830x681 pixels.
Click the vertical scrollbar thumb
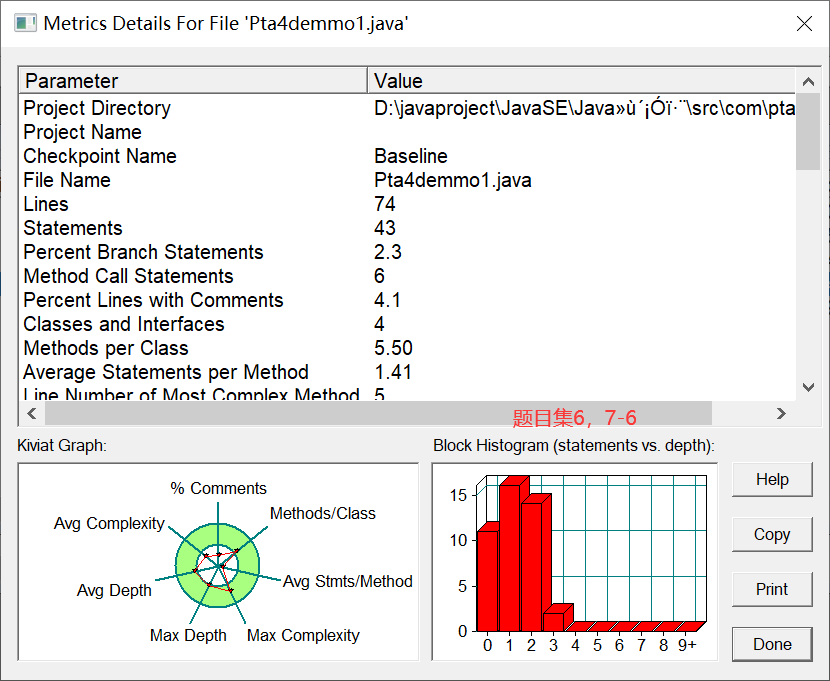(x=808, y=132)
